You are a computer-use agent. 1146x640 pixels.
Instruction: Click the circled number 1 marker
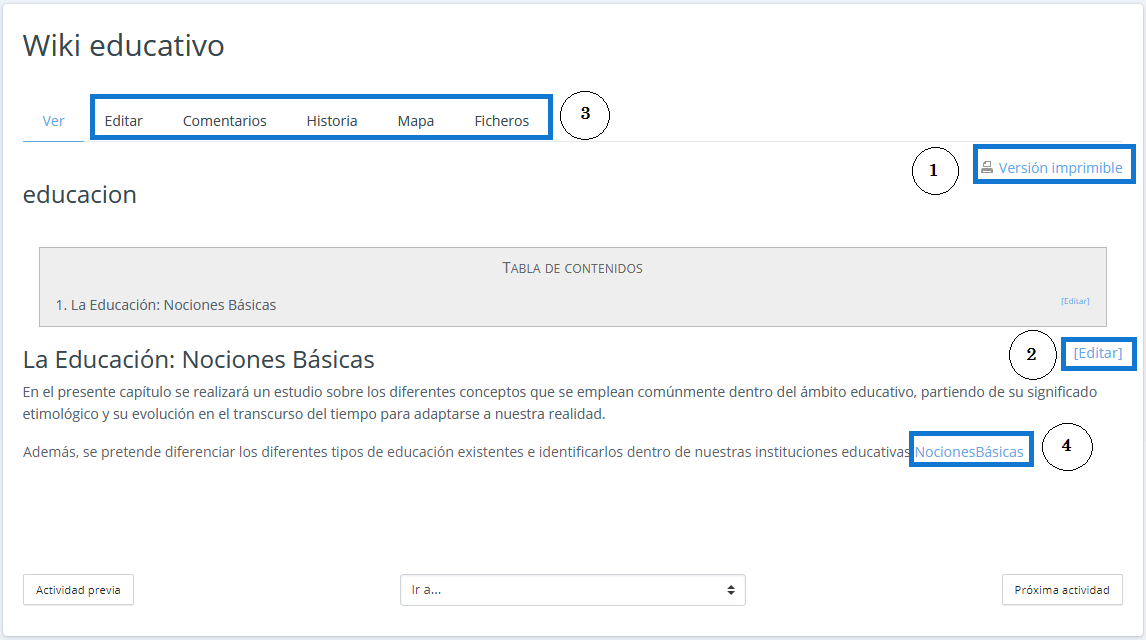pos(935,171)
